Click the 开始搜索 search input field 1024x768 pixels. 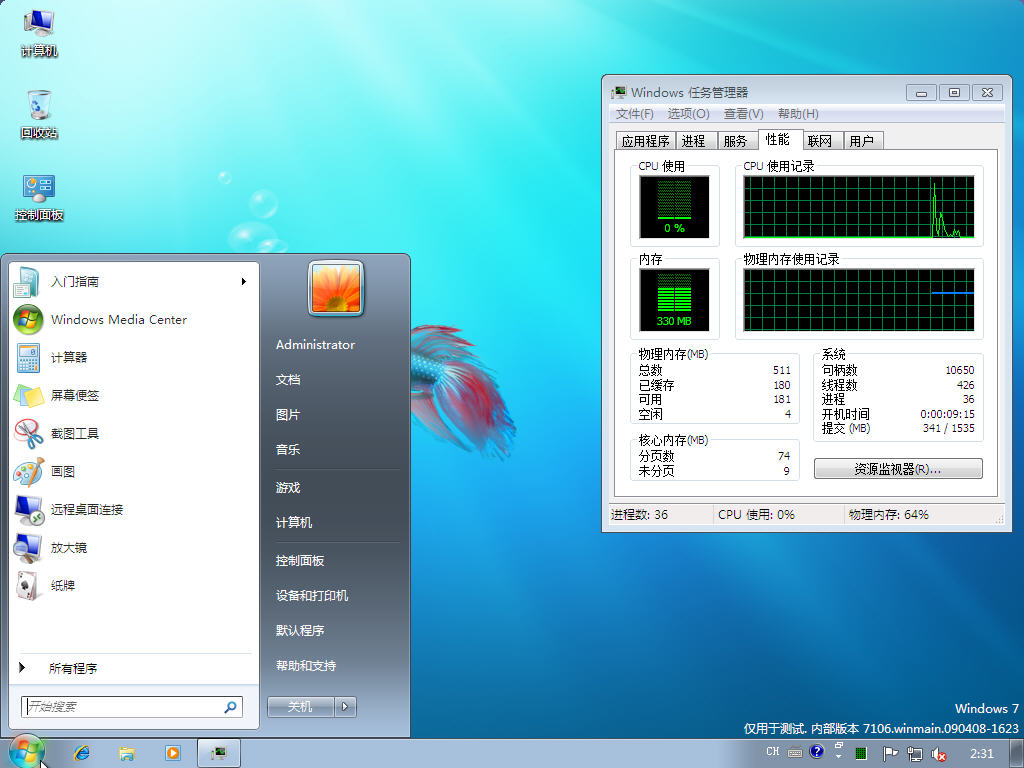click(131, 707)
